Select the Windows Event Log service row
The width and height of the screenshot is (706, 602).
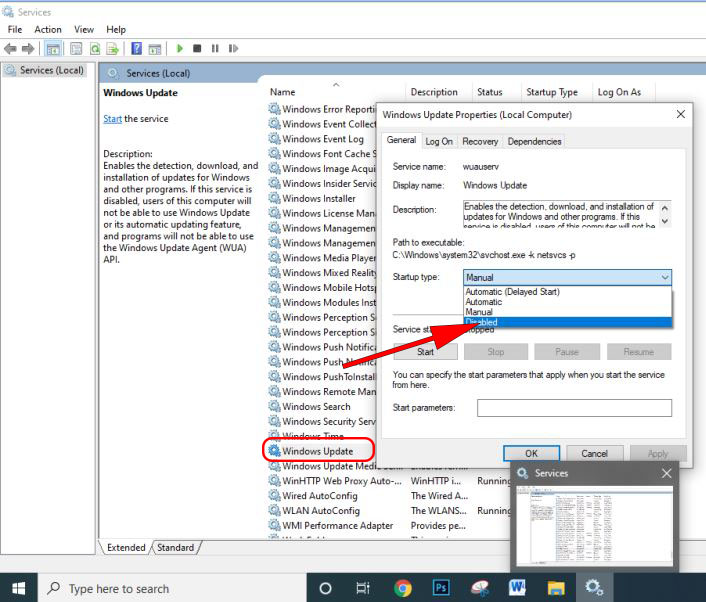pos(322,139)
